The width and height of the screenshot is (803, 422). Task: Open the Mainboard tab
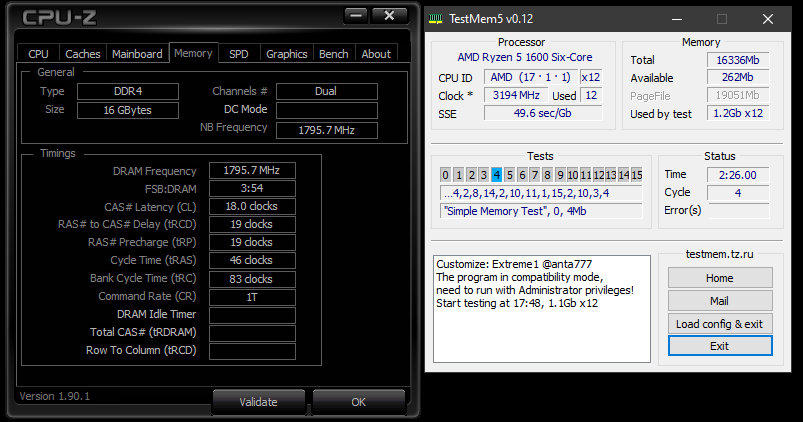coord(137,54)
